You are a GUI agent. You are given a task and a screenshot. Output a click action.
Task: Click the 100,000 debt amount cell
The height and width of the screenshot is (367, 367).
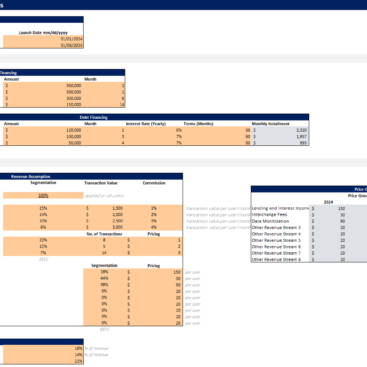click(x=43, y=136)
